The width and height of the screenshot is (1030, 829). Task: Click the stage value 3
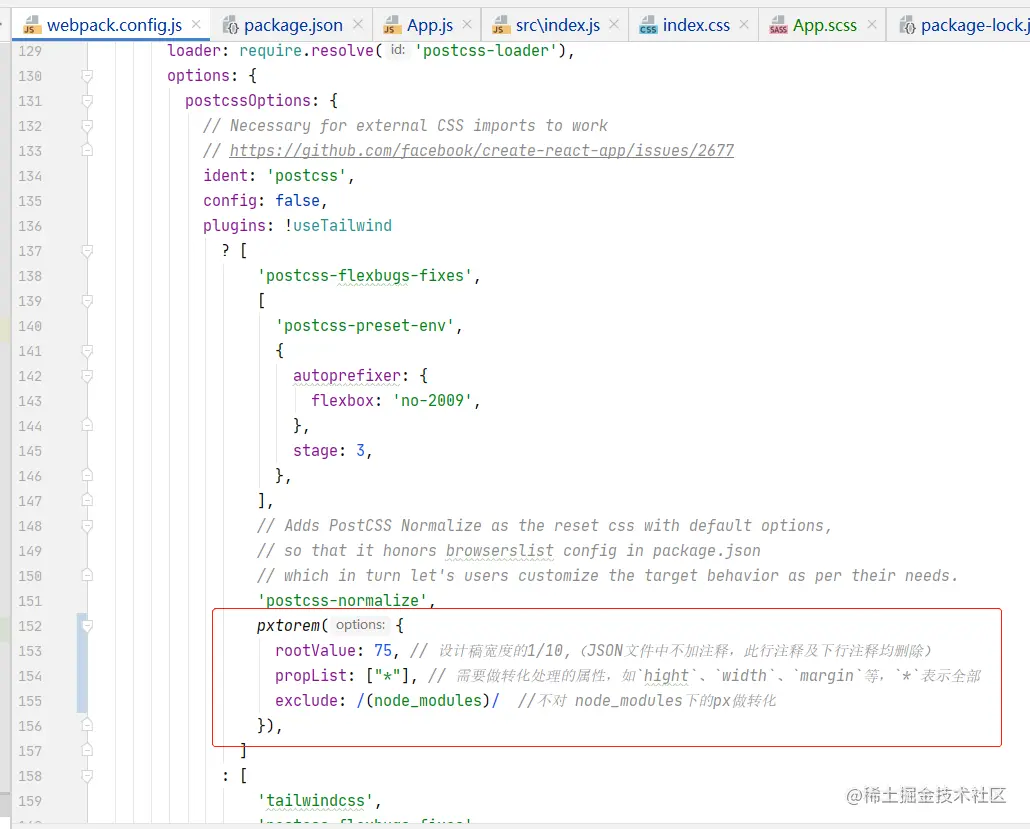[x=361, y=451]
